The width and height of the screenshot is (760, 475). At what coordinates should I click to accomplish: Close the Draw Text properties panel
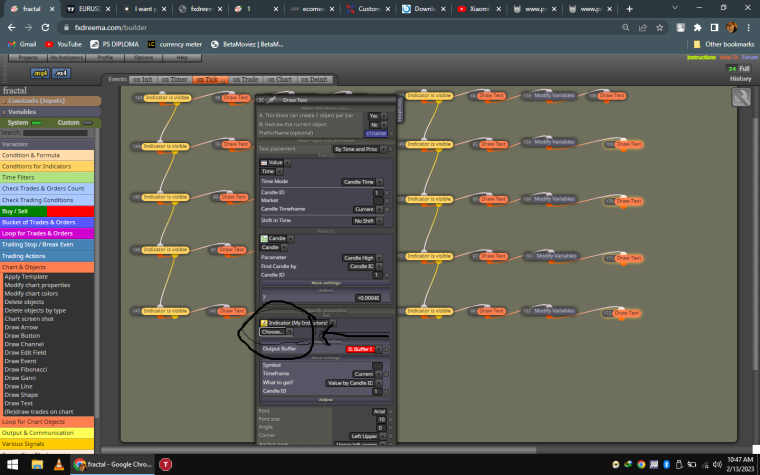point(261,100)
